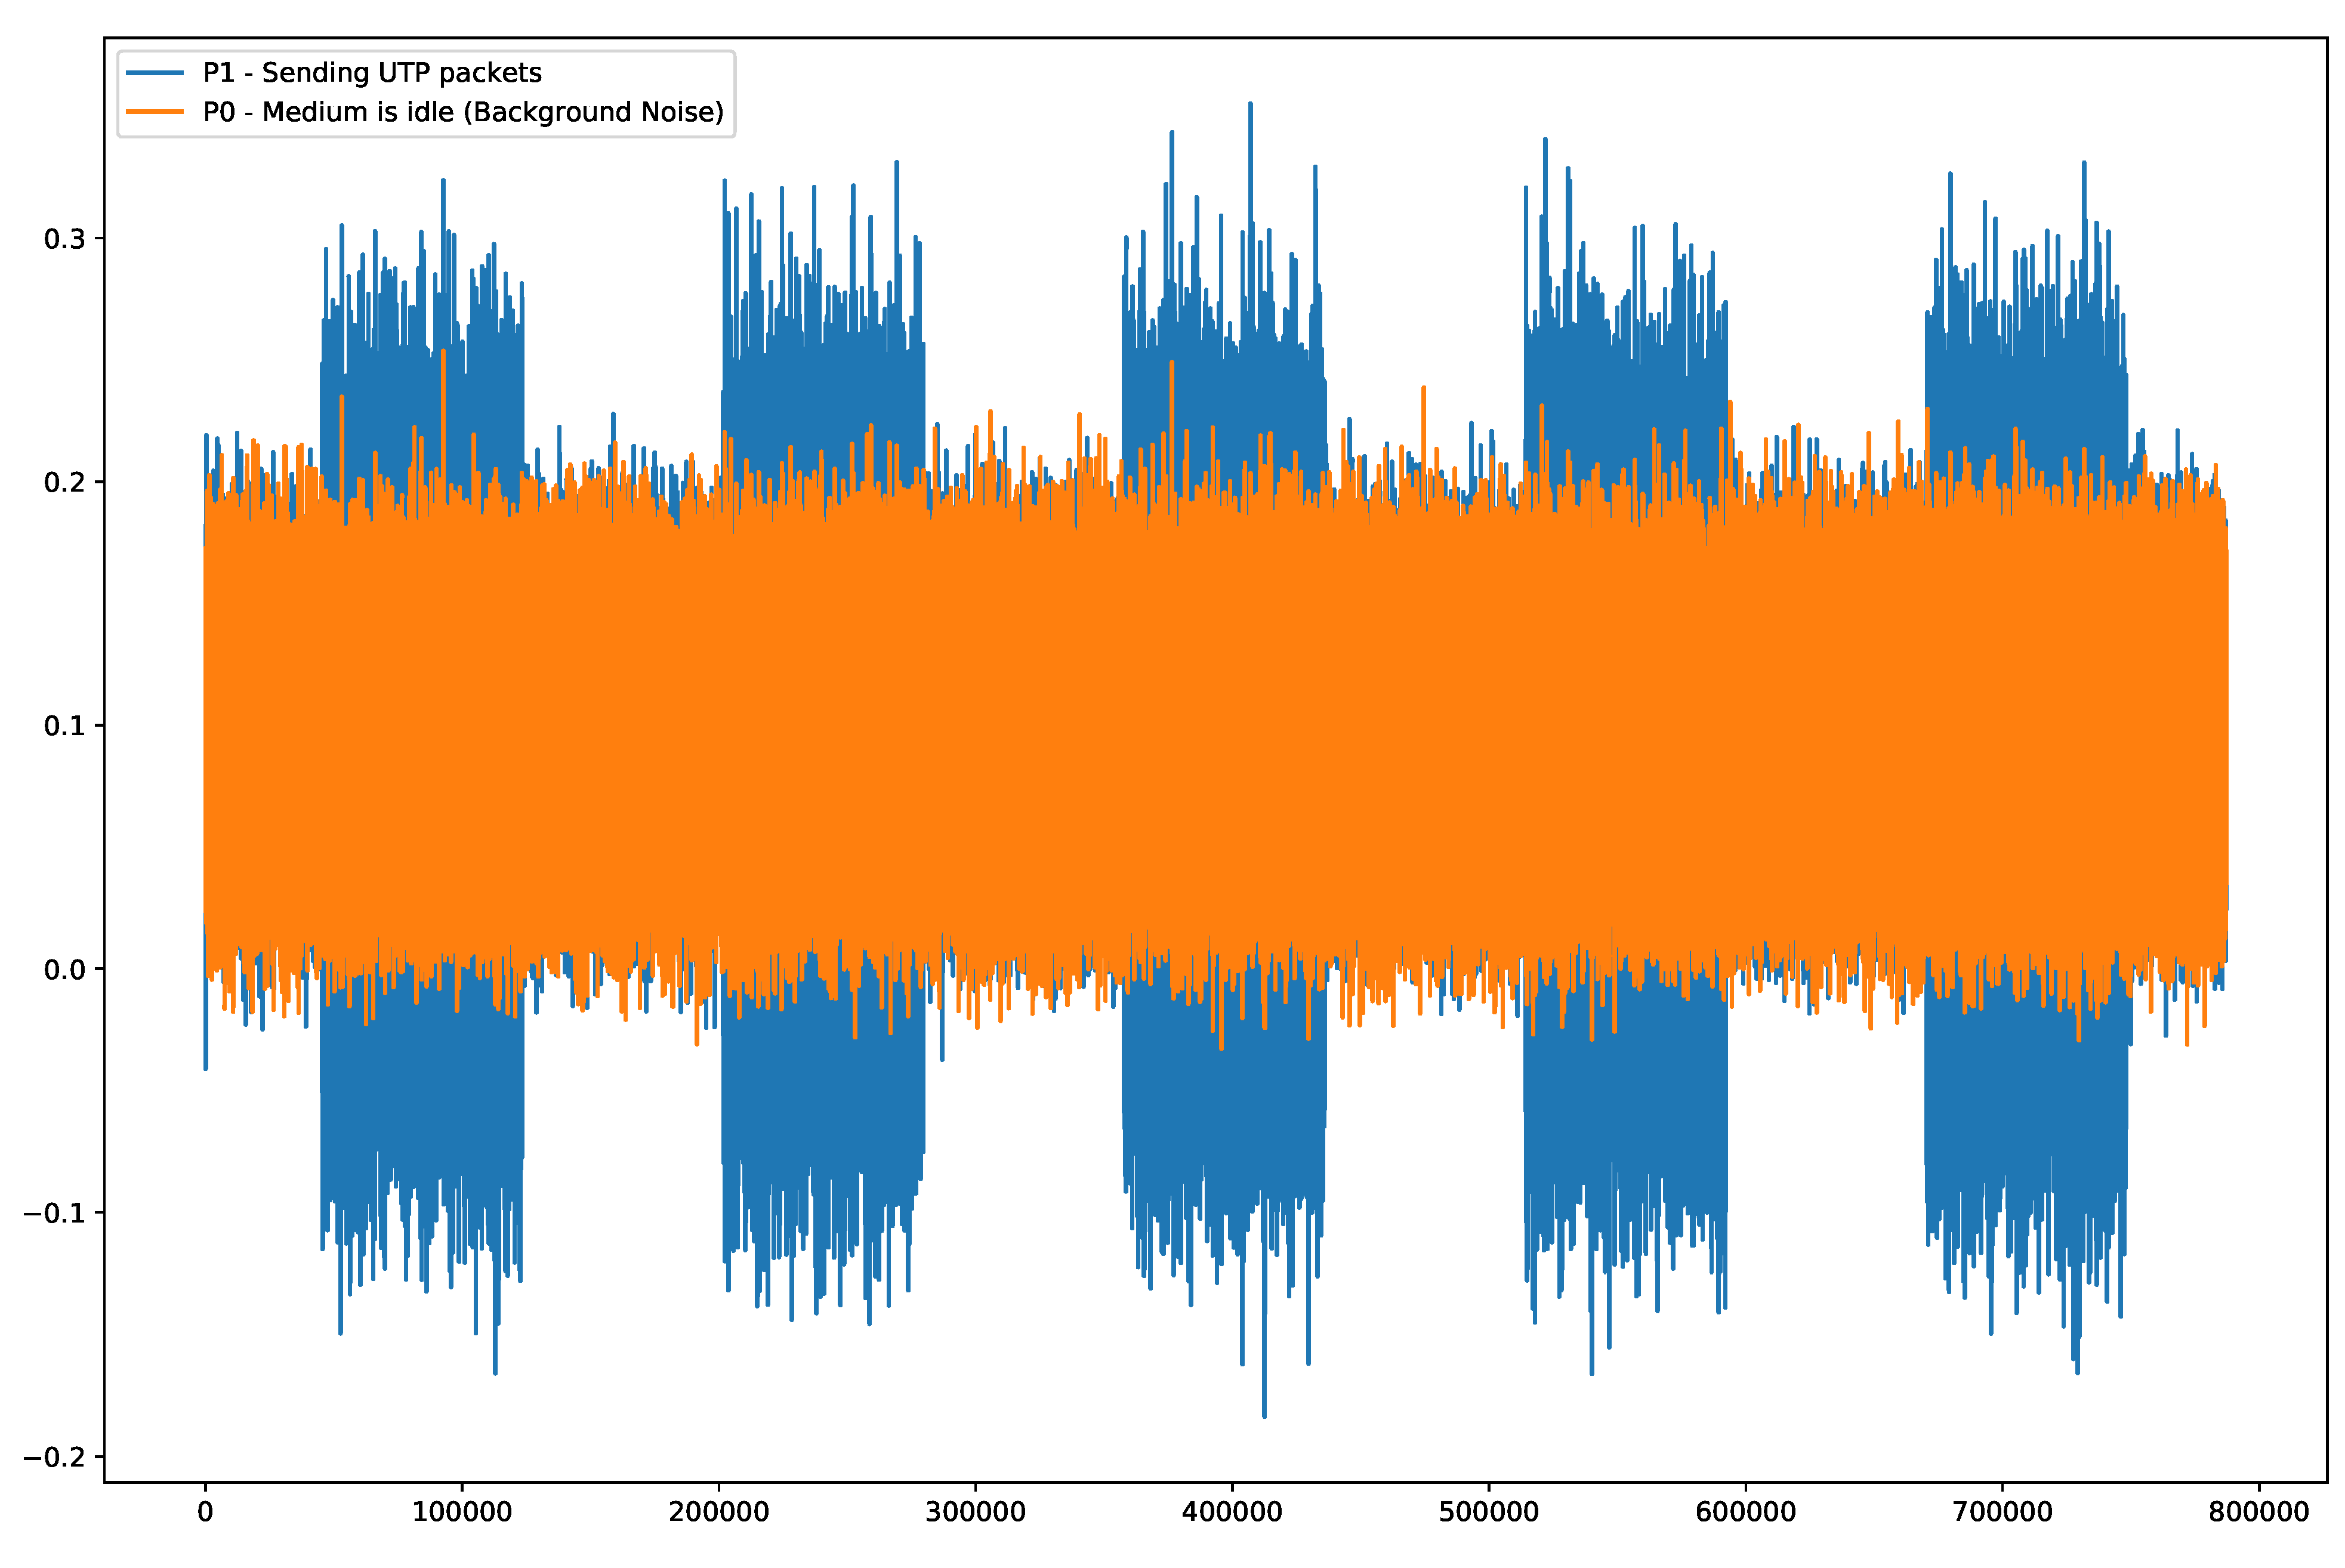Click the x-axis tick label 0
Screen dimensions: 2345x1568
point(205,1512)
